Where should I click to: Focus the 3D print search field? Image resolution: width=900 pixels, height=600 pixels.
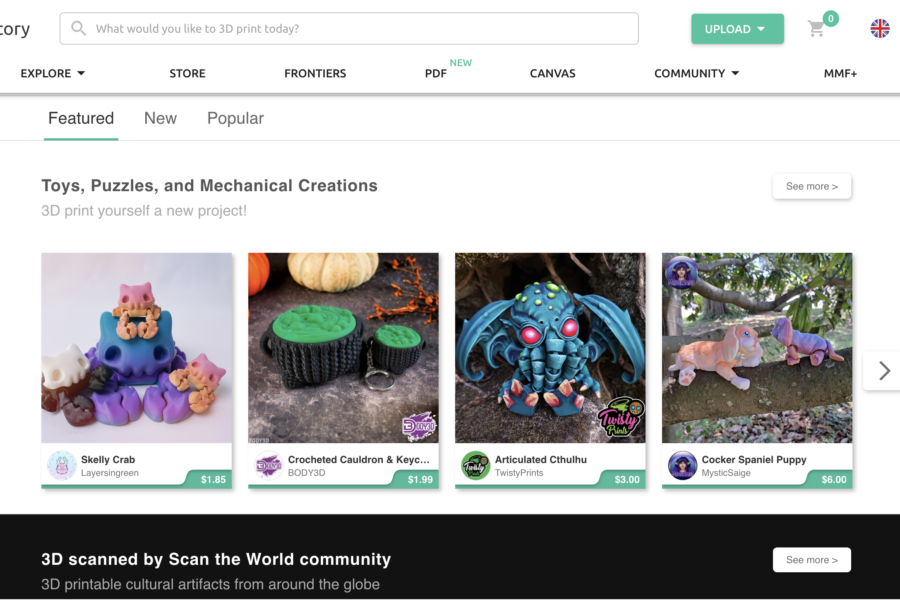click(x=360, y=29)
